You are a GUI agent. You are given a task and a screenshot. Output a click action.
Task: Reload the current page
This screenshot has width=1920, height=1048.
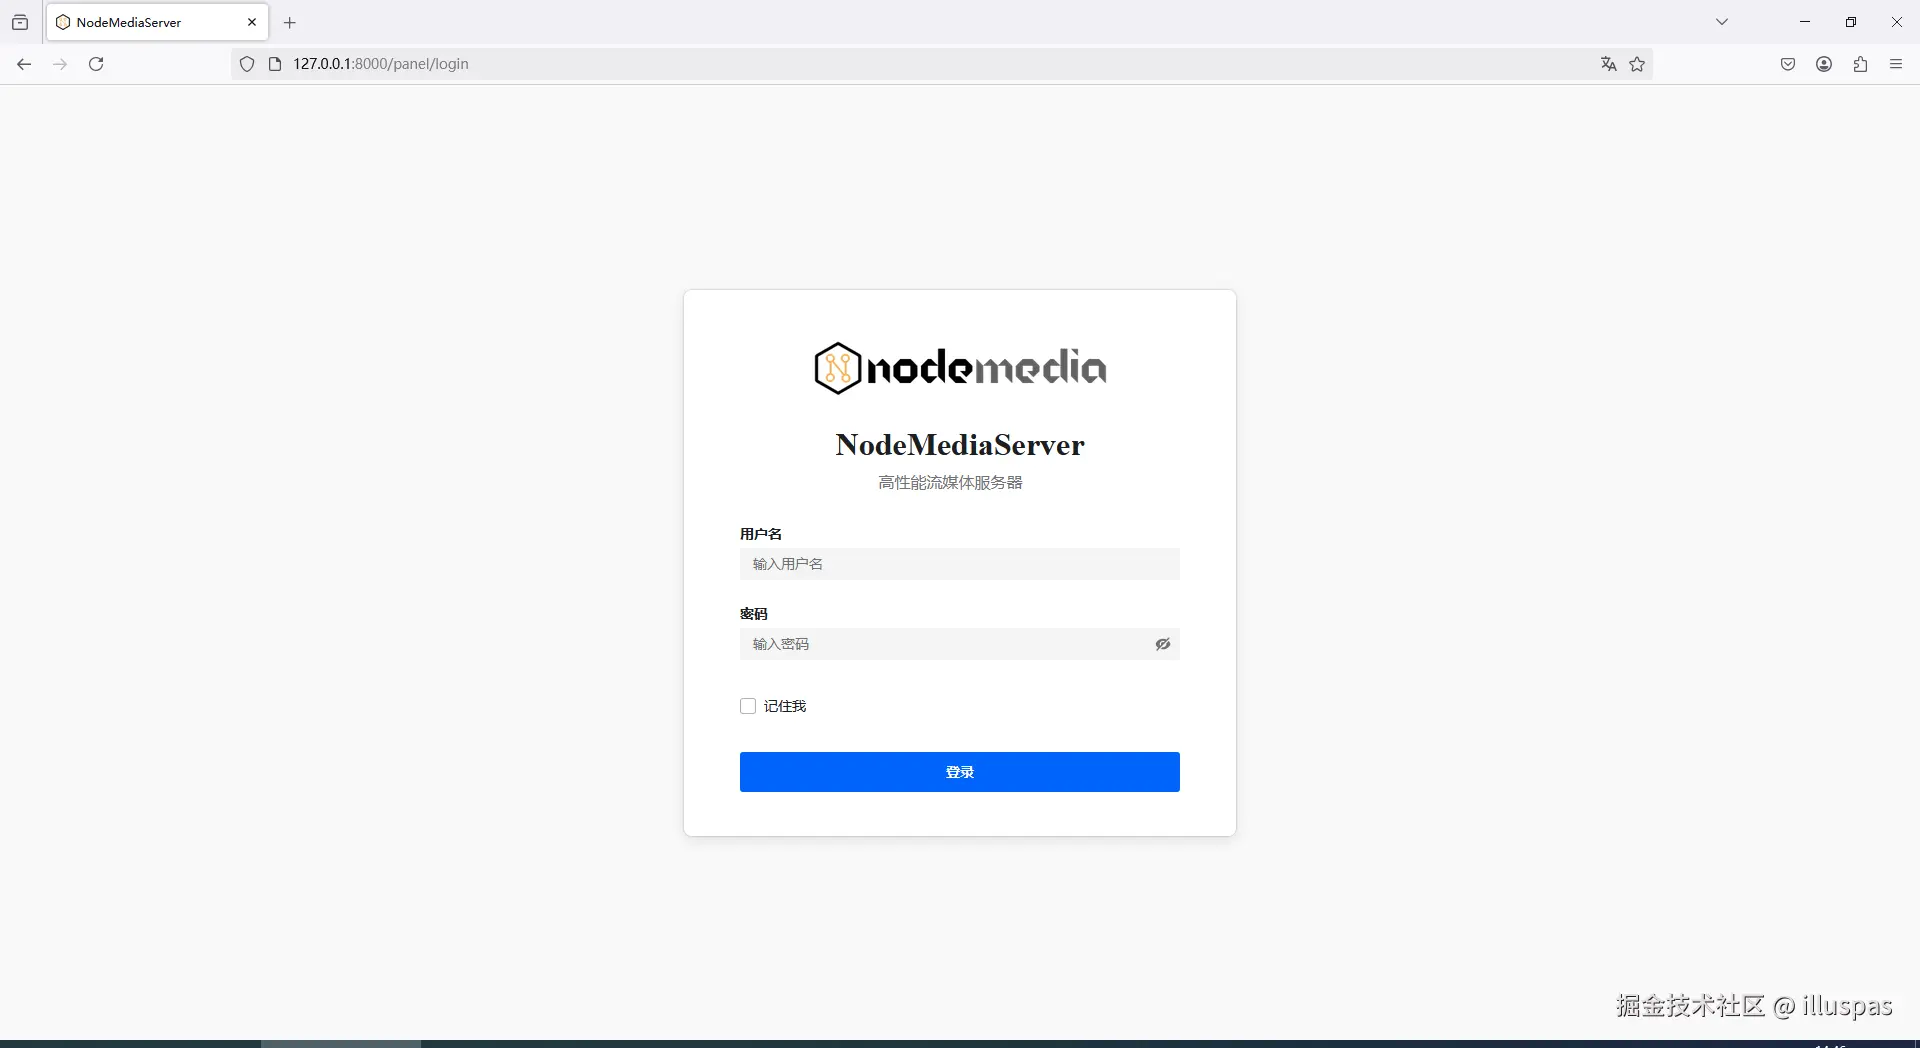96,64
